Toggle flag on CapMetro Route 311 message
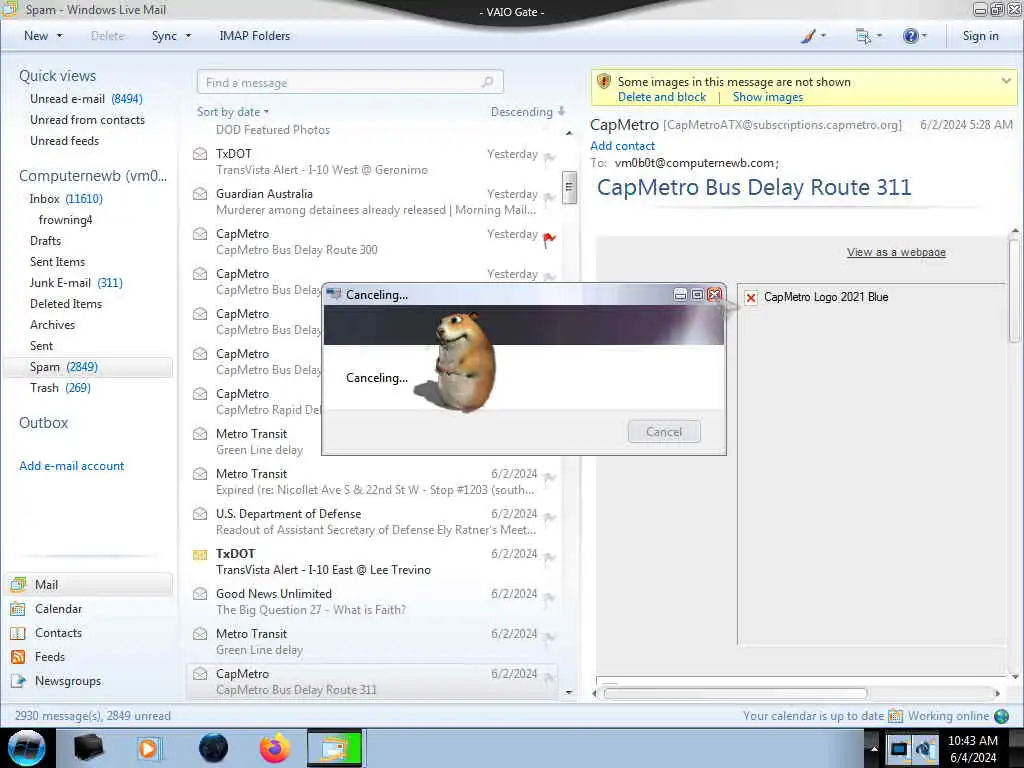 (549, 677)
